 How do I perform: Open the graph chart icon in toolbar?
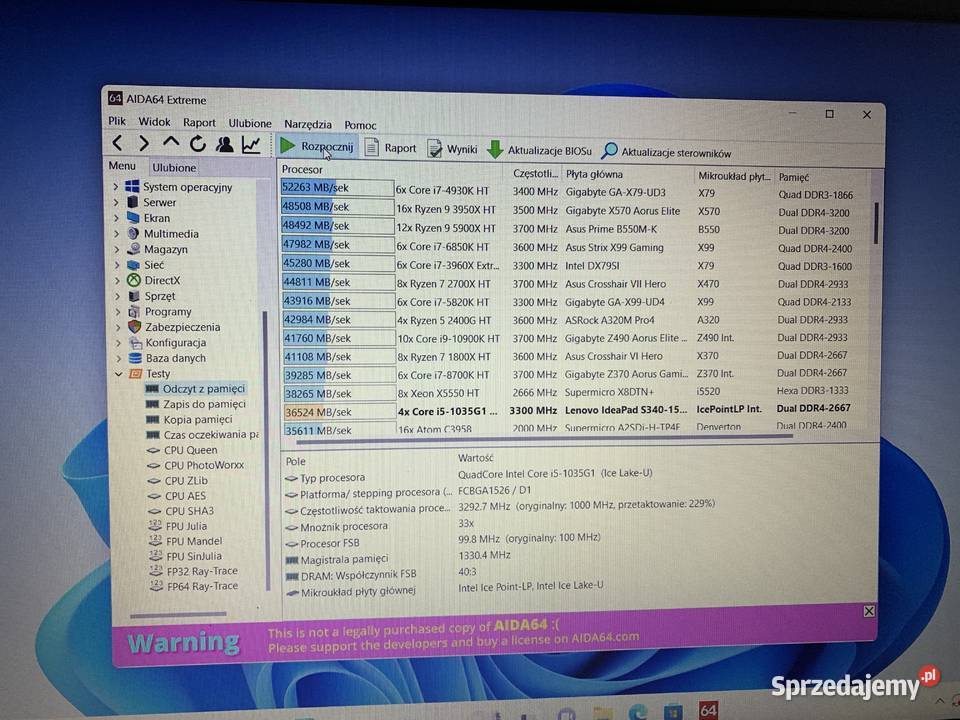251,144
